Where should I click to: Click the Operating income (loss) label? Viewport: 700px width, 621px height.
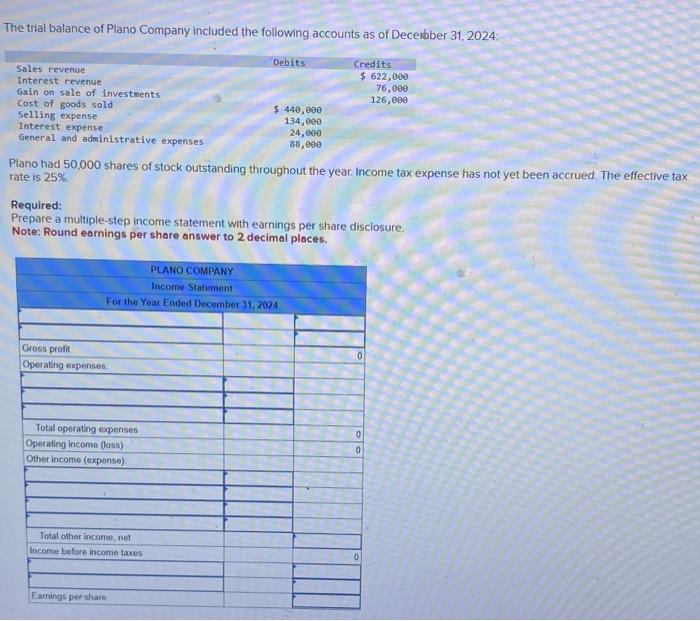pos(75,444)
